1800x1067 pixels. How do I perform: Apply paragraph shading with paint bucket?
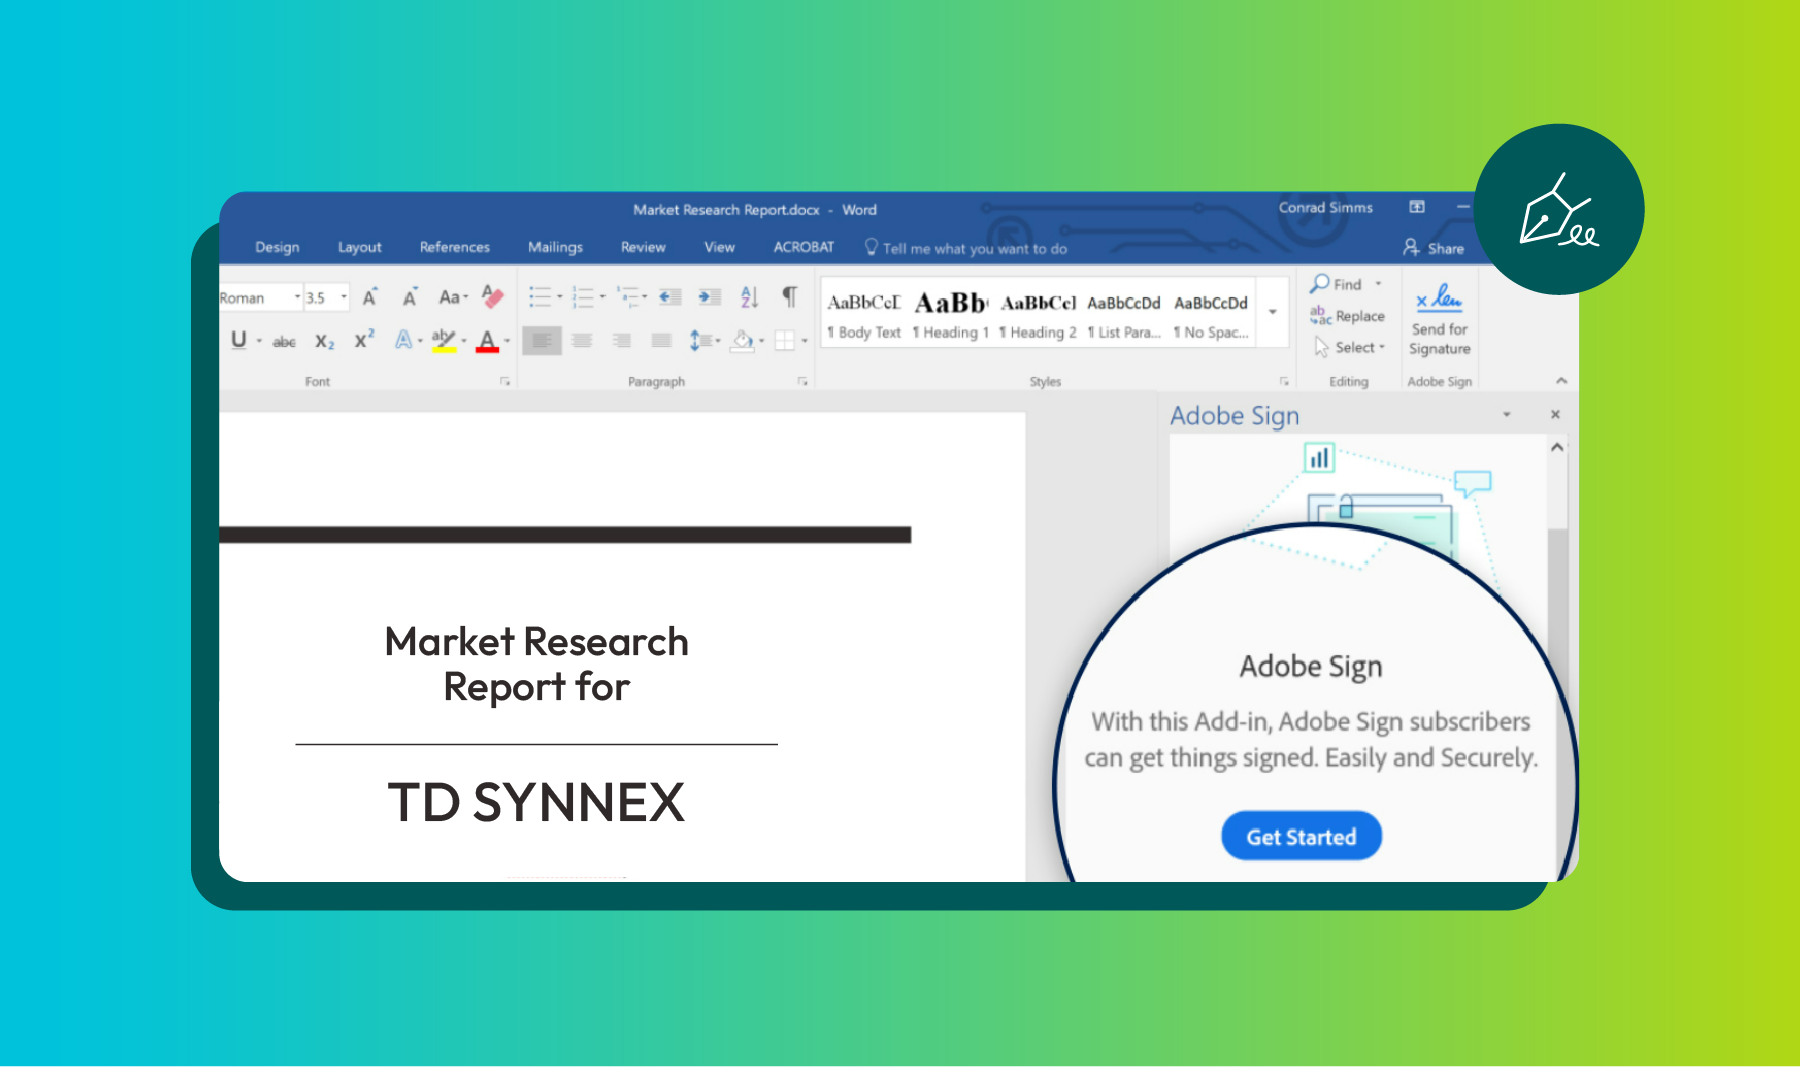click(x=742, y=341)
